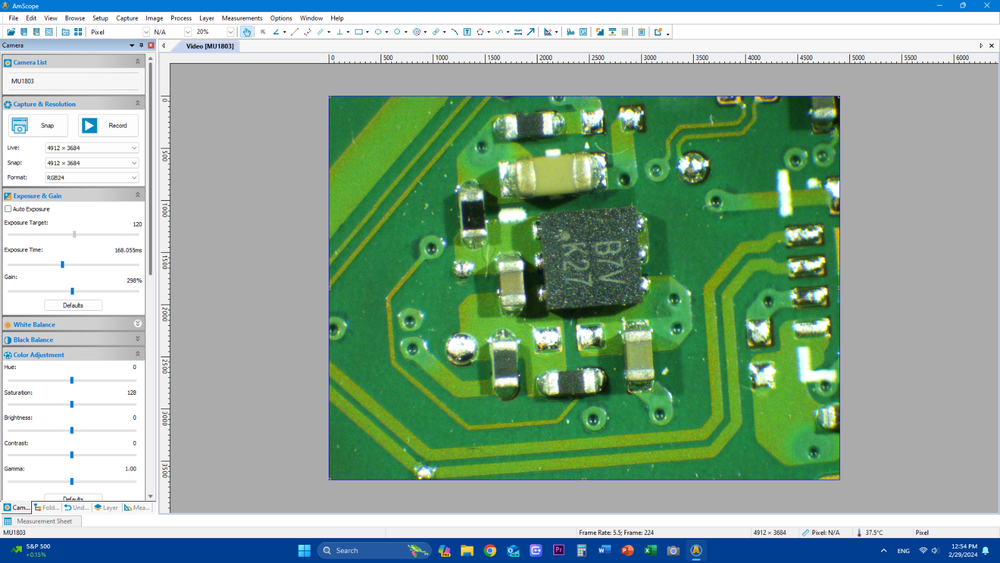Collapse the Exposure & Gain section
The height and width of the screenshot is (563, 1000).
point(138,196)
